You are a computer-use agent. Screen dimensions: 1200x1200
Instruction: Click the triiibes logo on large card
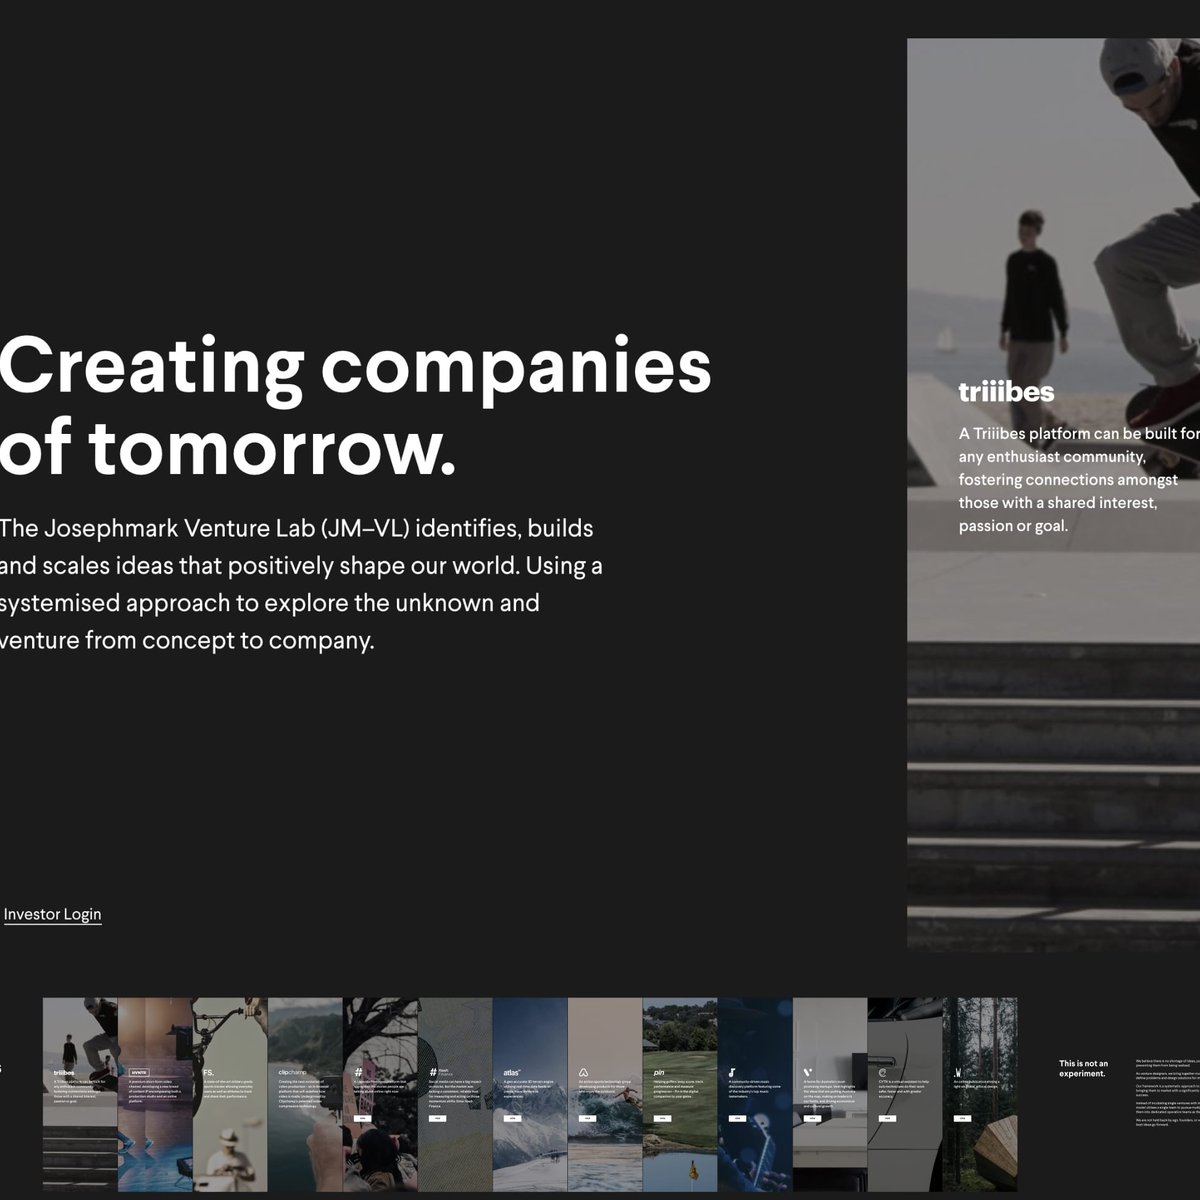1005,393
